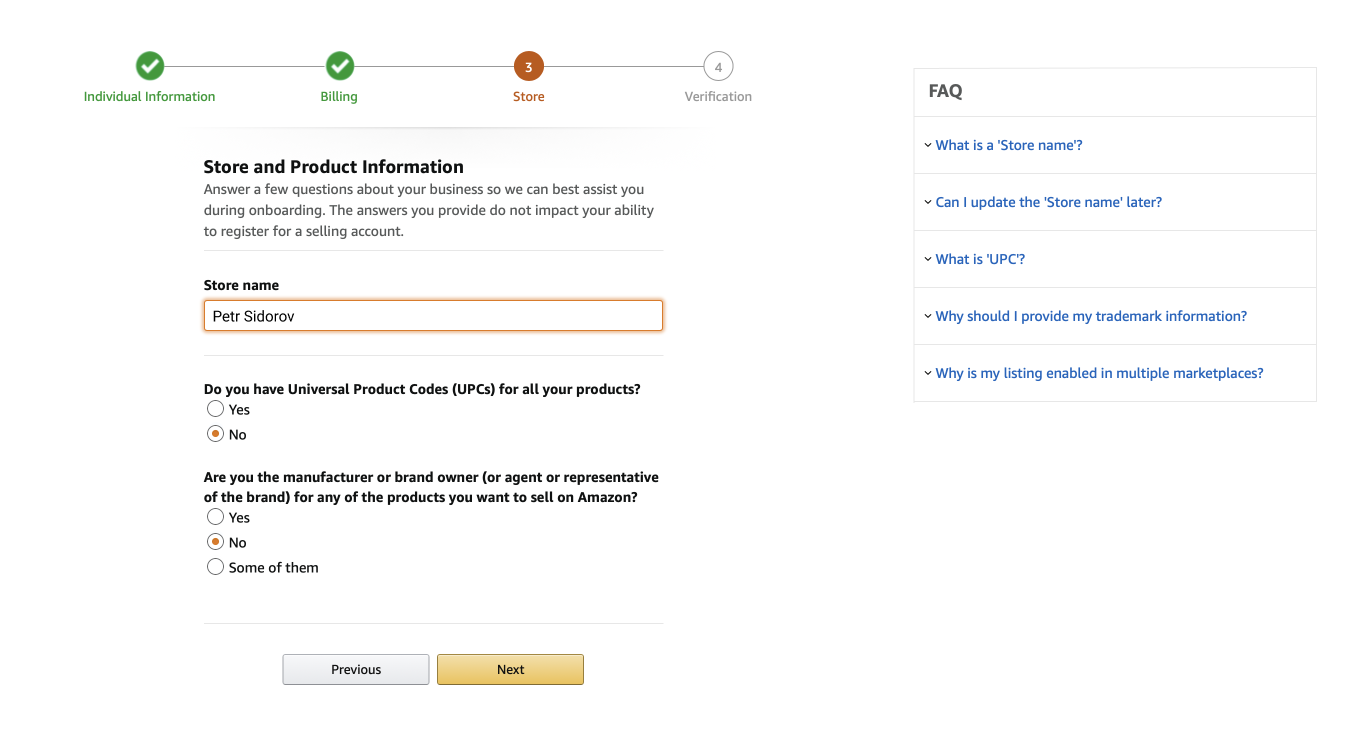
Task: Select Yes for having UPCs for all products
Action: coord(215,408)
